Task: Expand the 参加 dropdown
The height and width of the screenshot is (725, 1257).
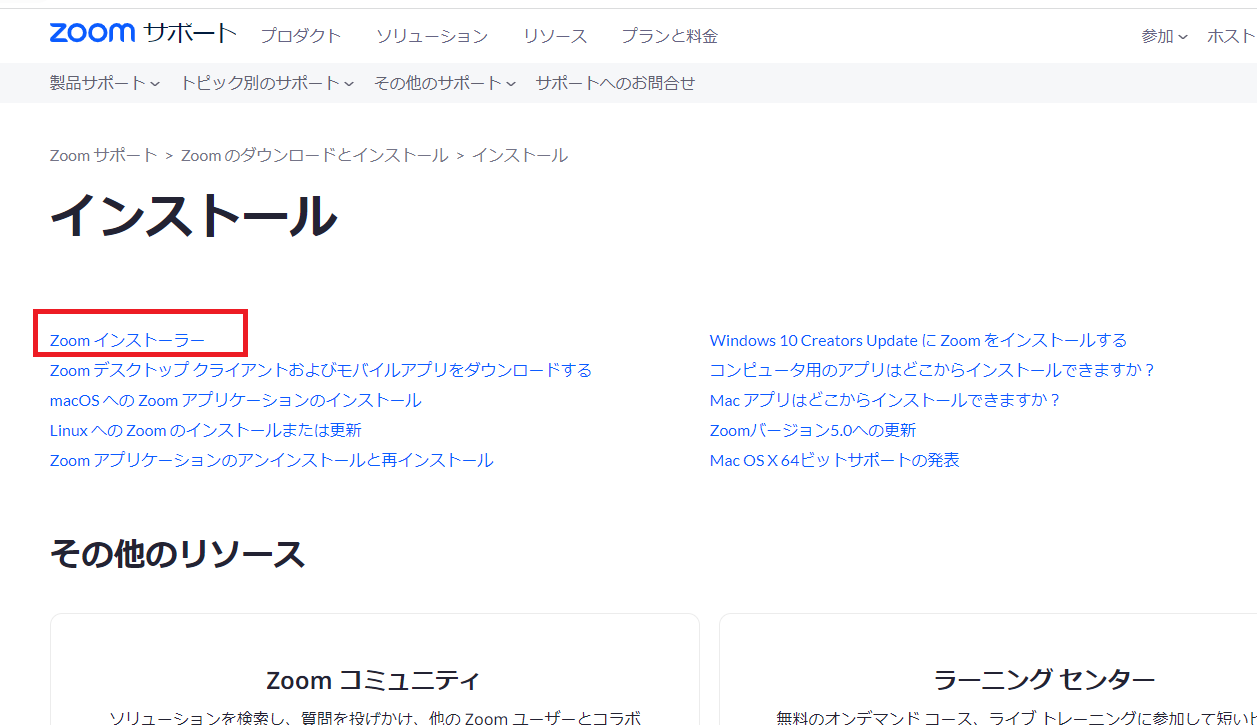Action: coord(1164,36)
